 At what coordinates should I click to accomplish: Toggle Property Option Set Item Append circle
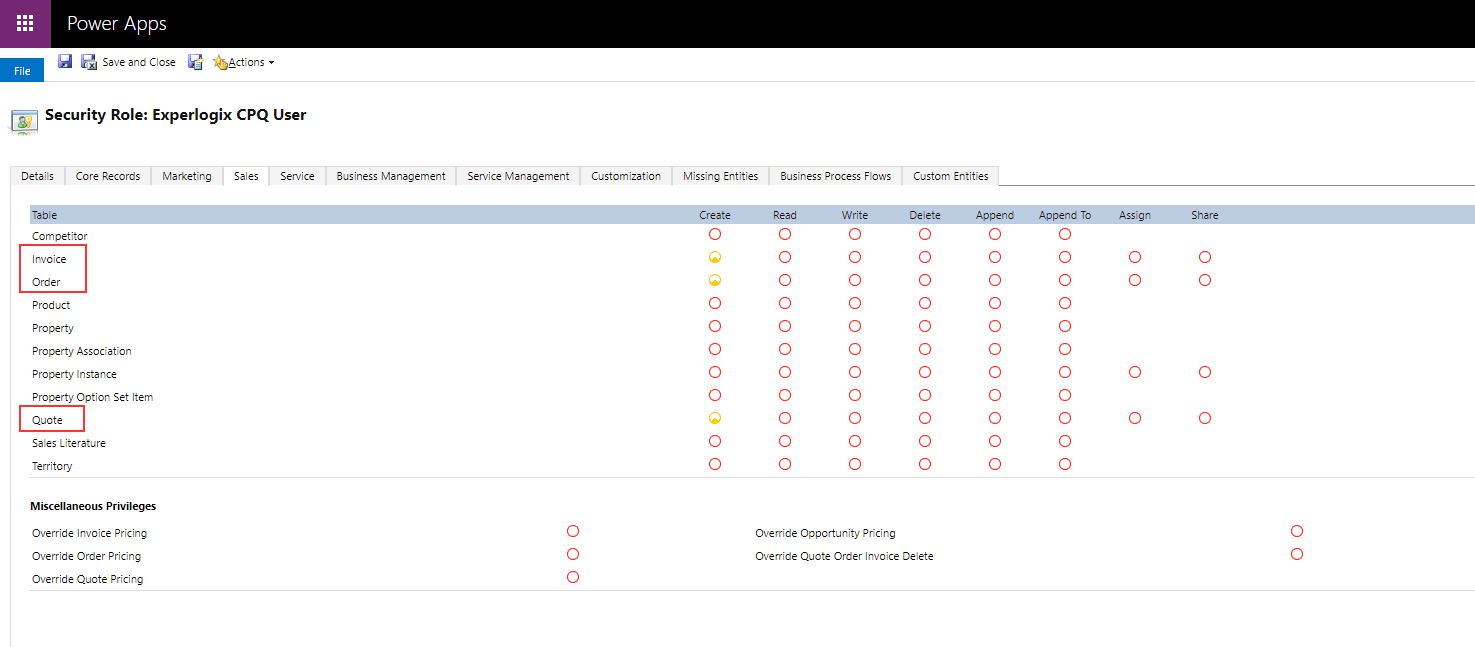995,395
